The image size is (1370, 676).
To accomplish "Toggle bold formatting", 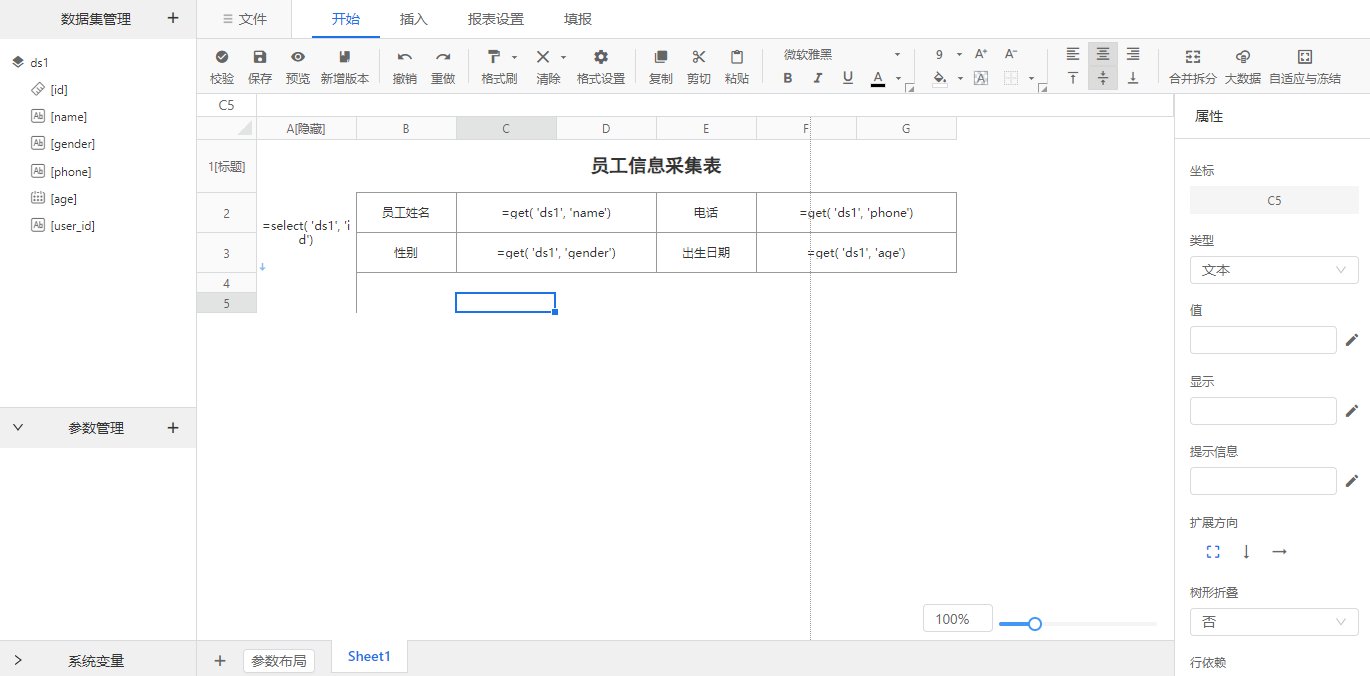I will 788,78.
